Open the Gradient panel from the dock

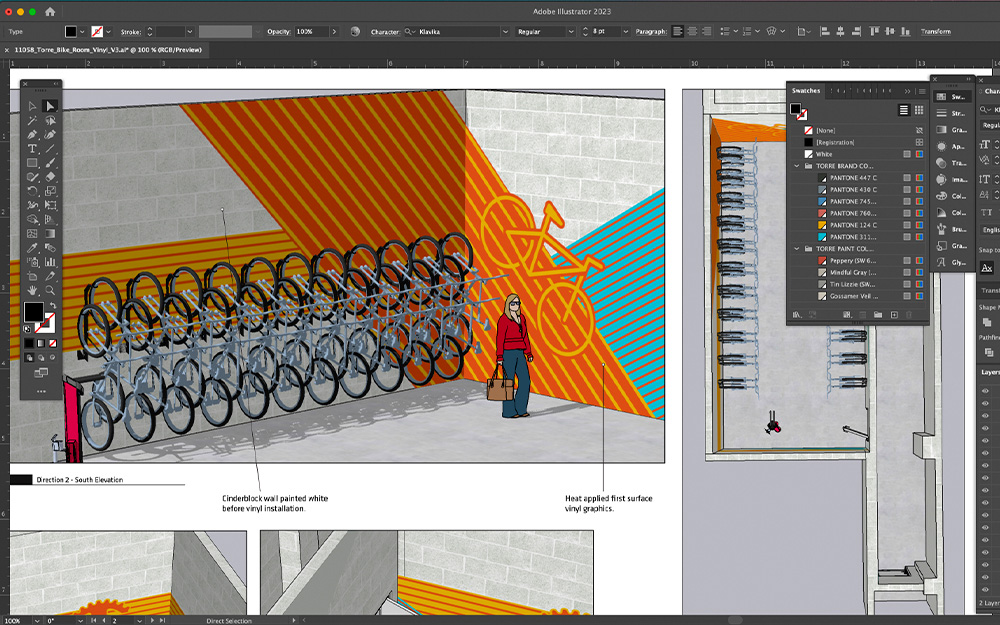click(950, 129)
